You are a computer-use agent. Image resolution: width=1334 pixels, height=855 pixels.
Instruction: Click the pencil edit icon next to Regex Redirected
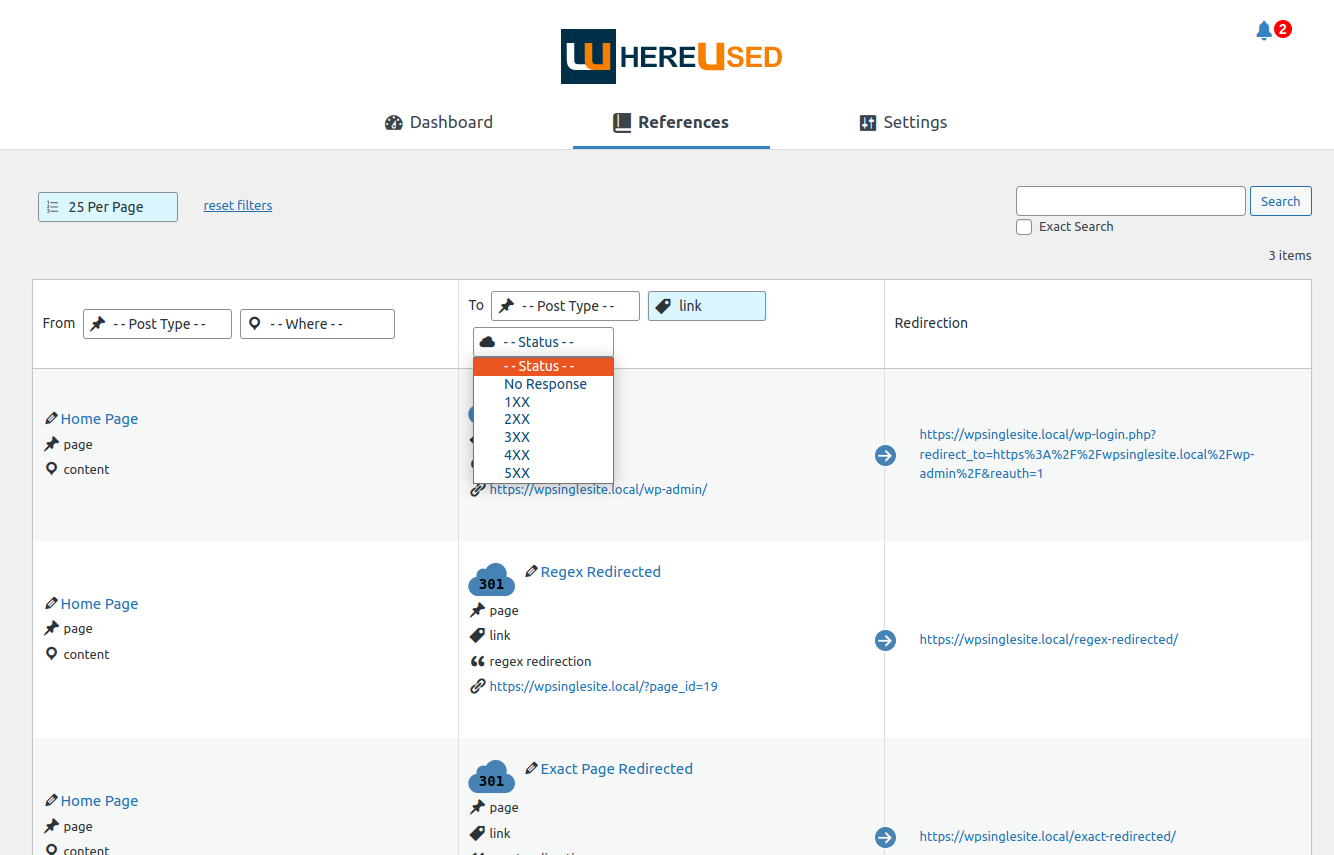[531, 571]
